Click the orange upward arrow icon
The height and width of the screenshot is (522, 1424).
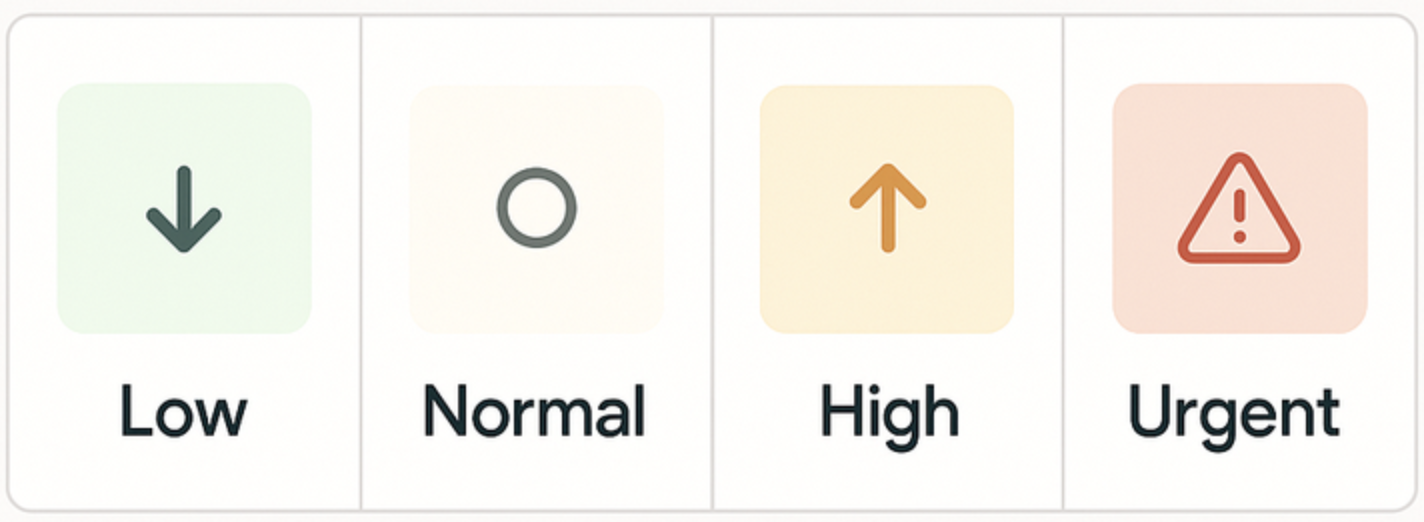888,208
